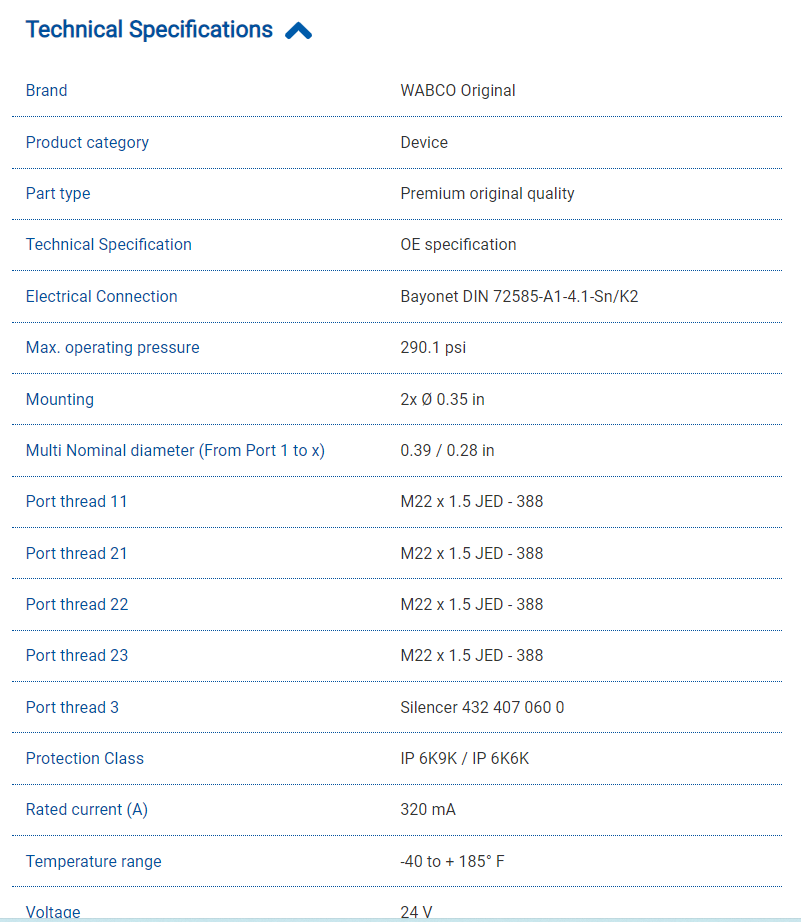Click Silencer 432 407 060 0 value
The width and height of the screenshot is (801, 922).
(x=482, y=708)
